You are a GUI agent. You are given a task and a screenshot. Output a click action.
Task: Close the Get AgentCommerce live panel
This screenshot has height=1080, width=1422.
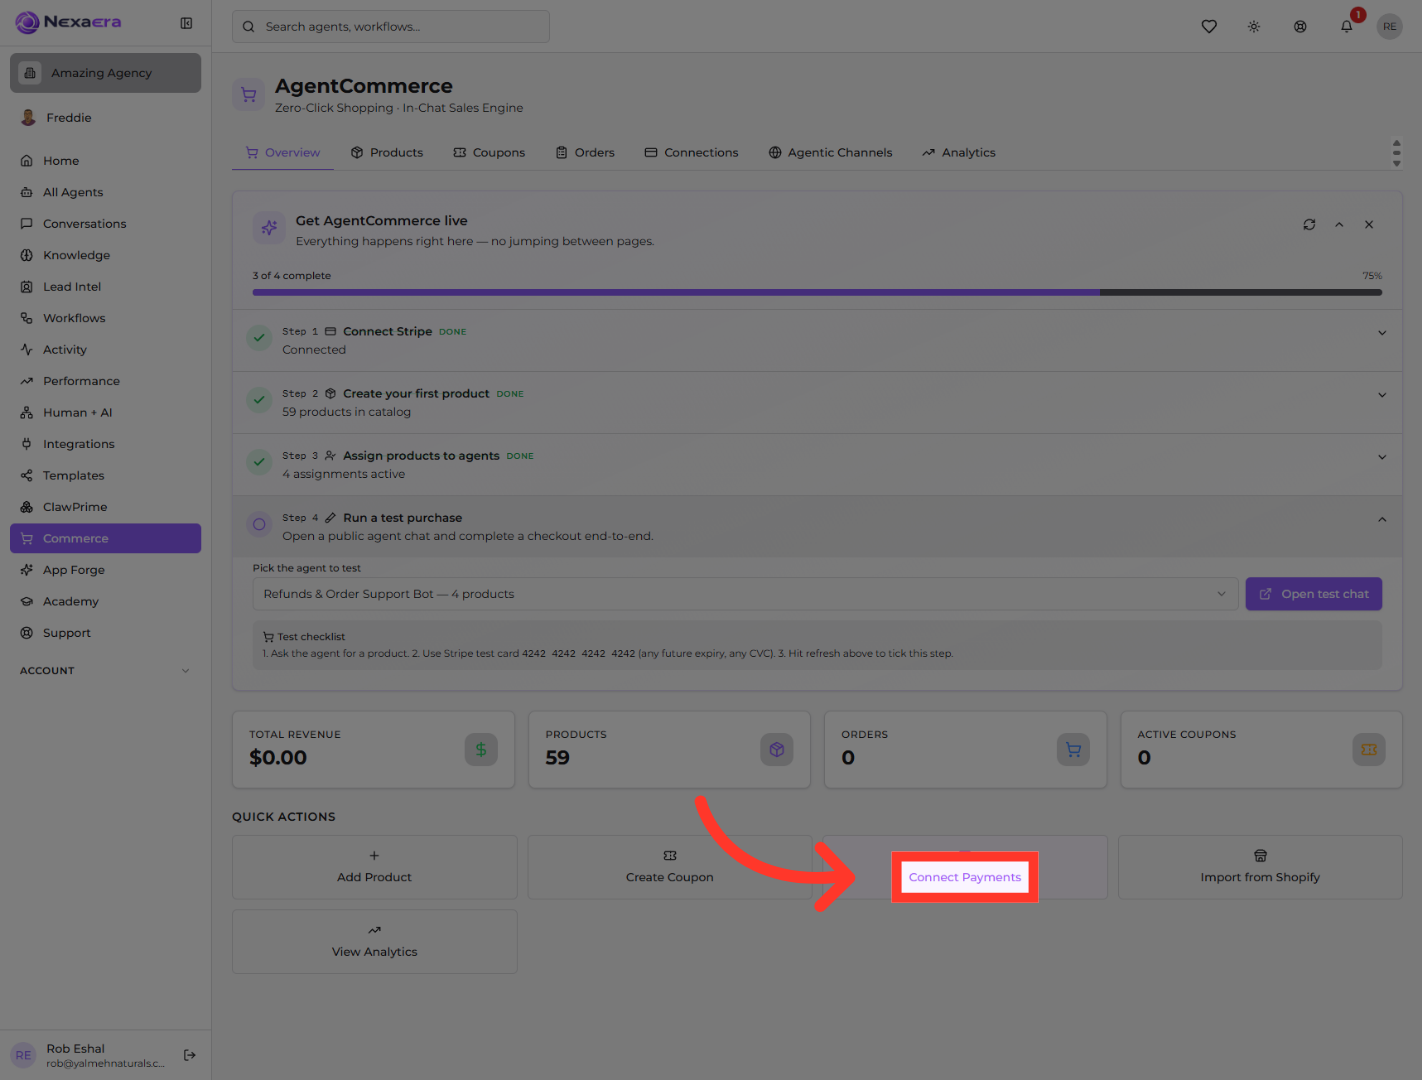coord(1369,225)
